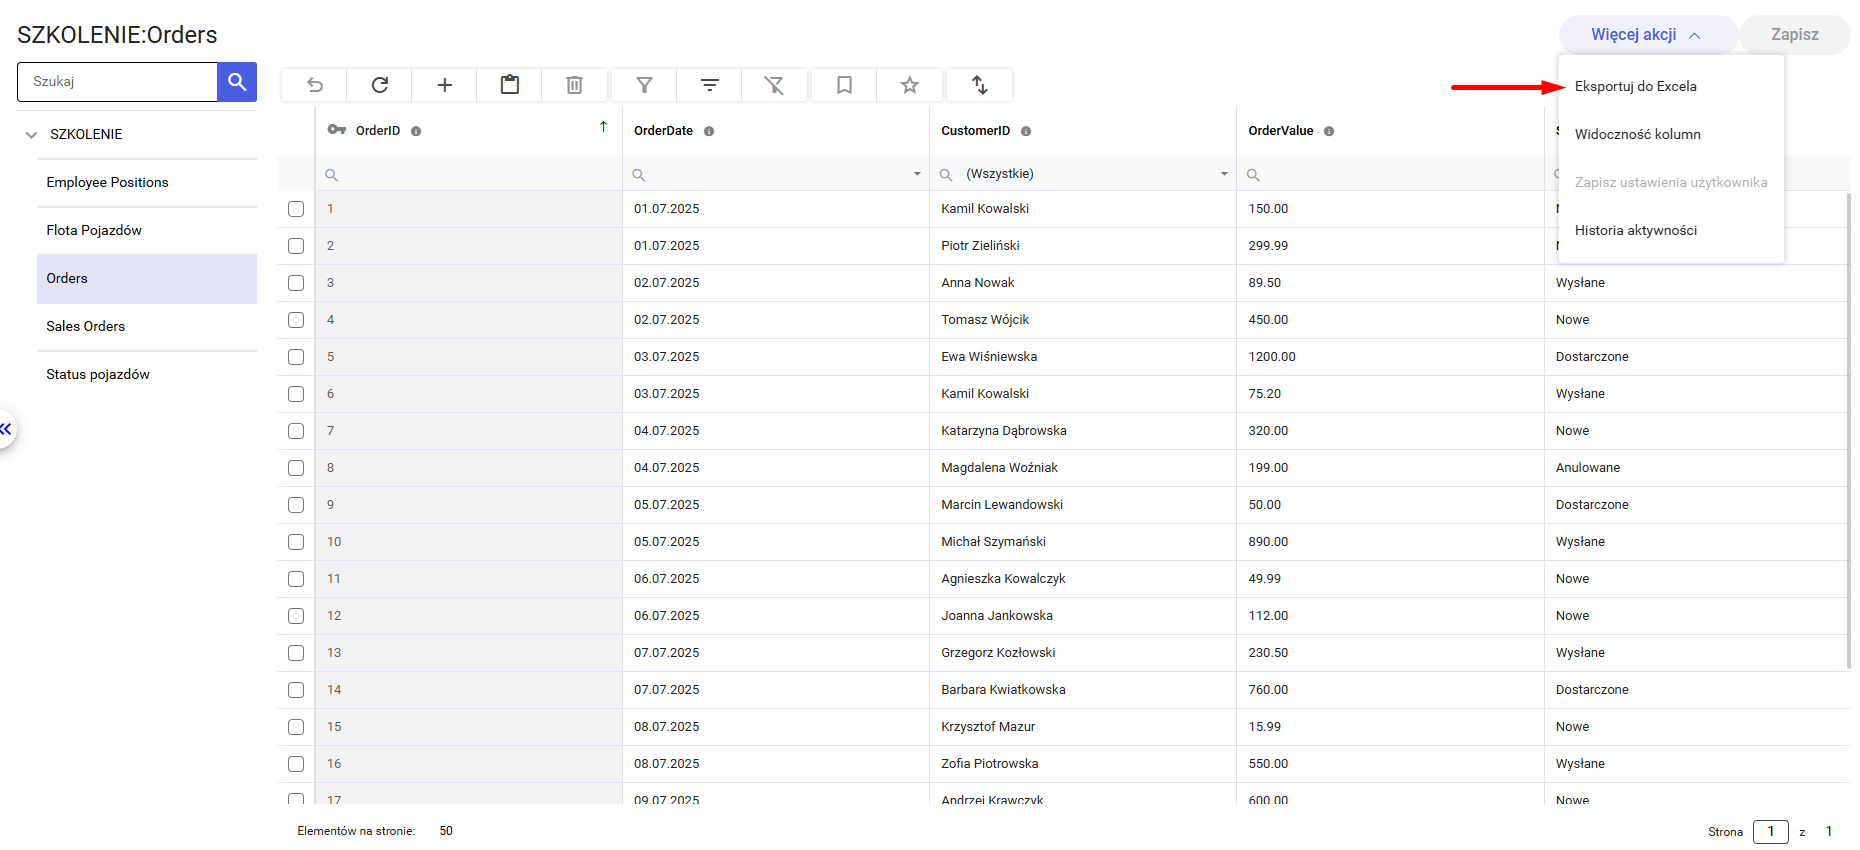The width and height of the screenshot is (1860, 850).
Task: Tick the checkbox for order 5
Action: pyautogui.click(x=296, y=357)
